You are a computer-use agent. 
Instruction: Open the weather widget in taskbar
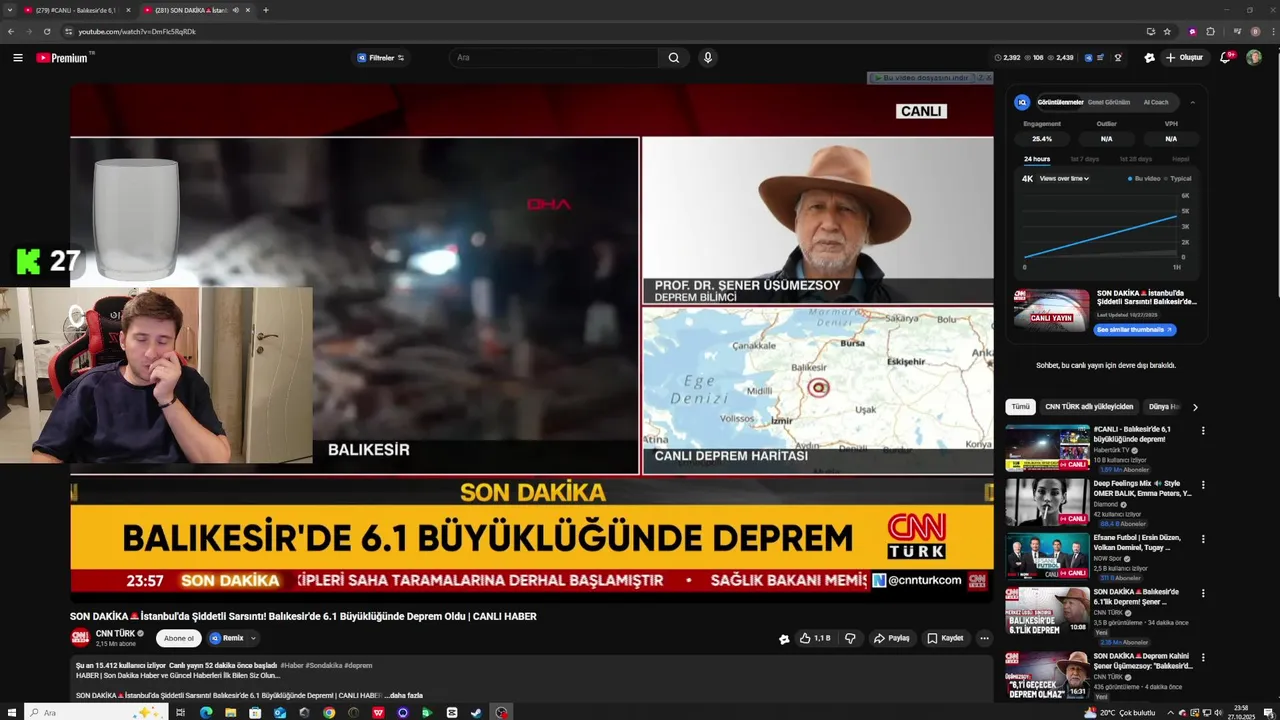point(1120,713)
